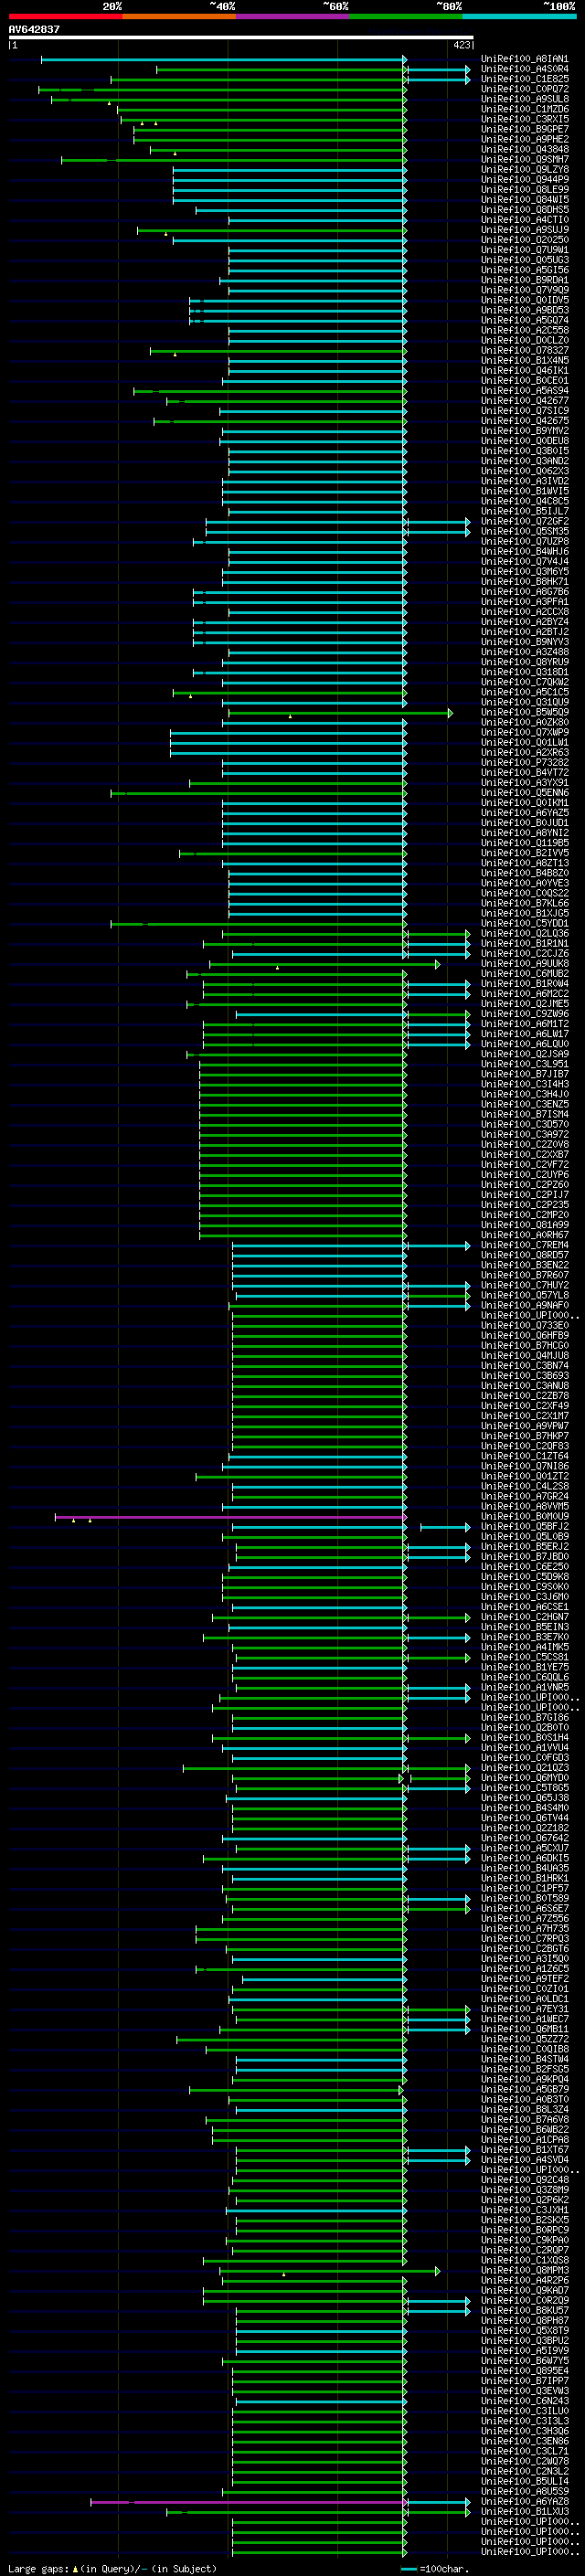Open hit UniRef100_C1E825

tap(525, 80)
